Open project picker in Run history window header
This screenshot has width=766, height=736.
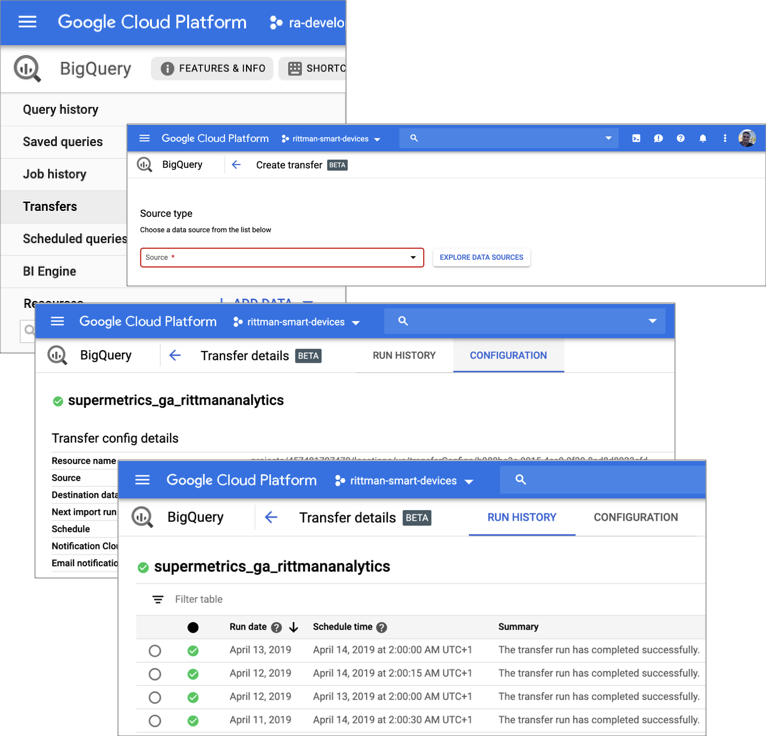pyautogui.click(x=404, y=481)
